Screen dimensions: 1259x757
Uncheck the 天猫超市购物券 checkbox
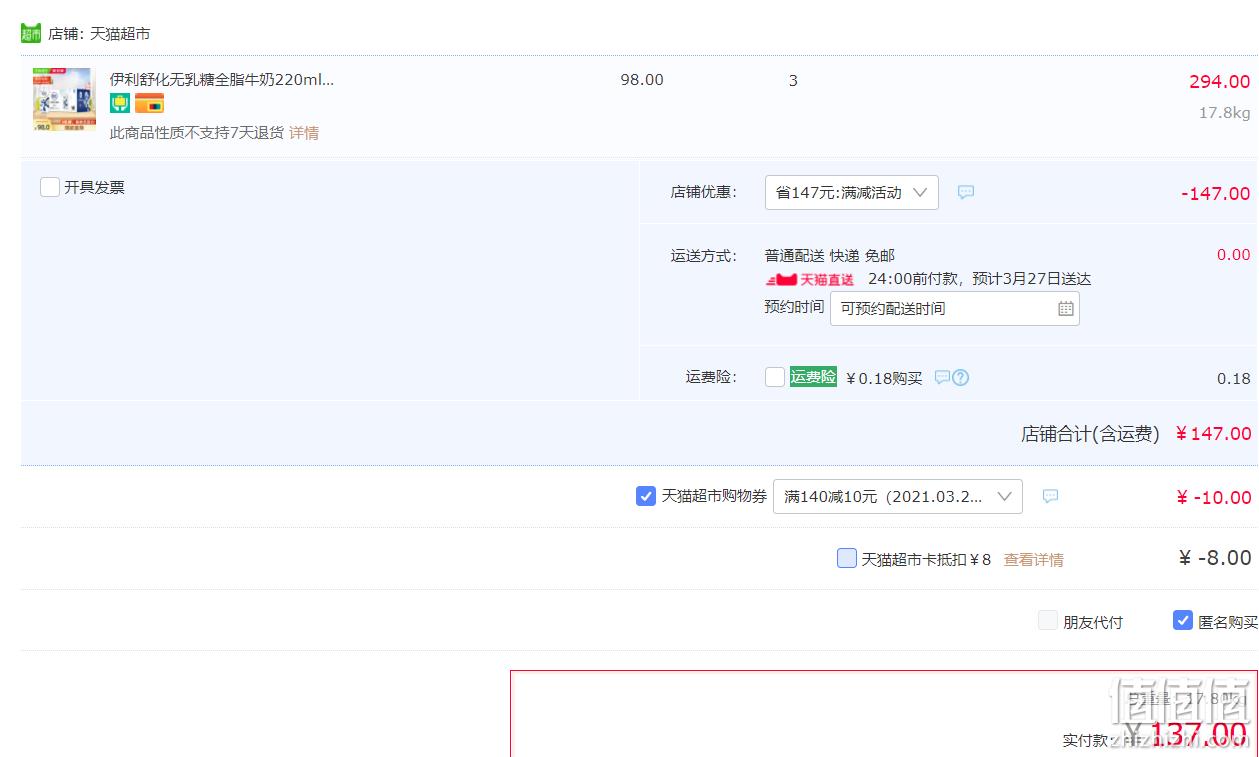[x=646, y=495]
